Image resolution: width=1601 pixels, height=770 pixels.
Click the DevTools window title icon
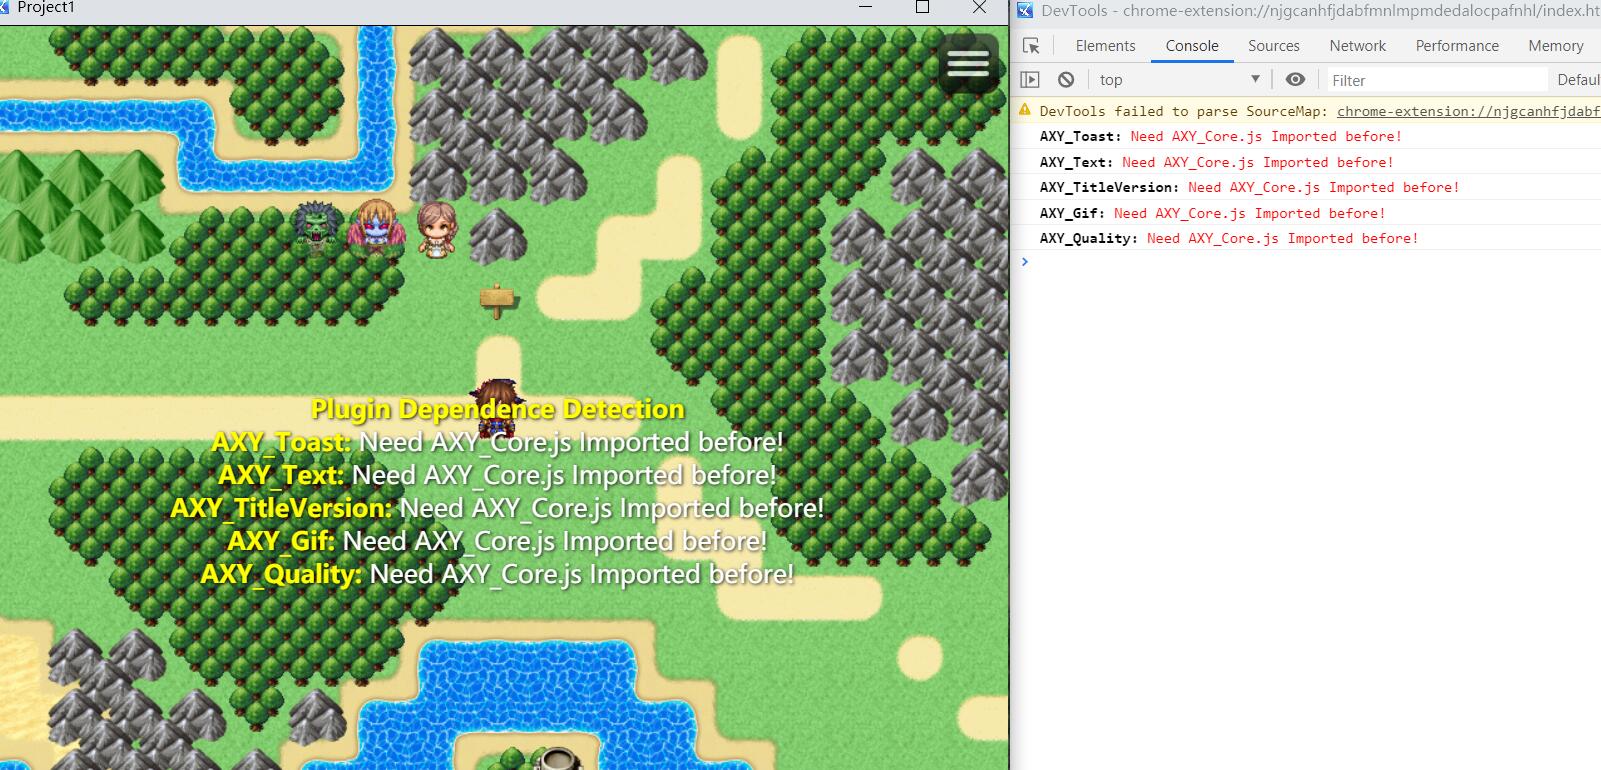(1025, 10)
